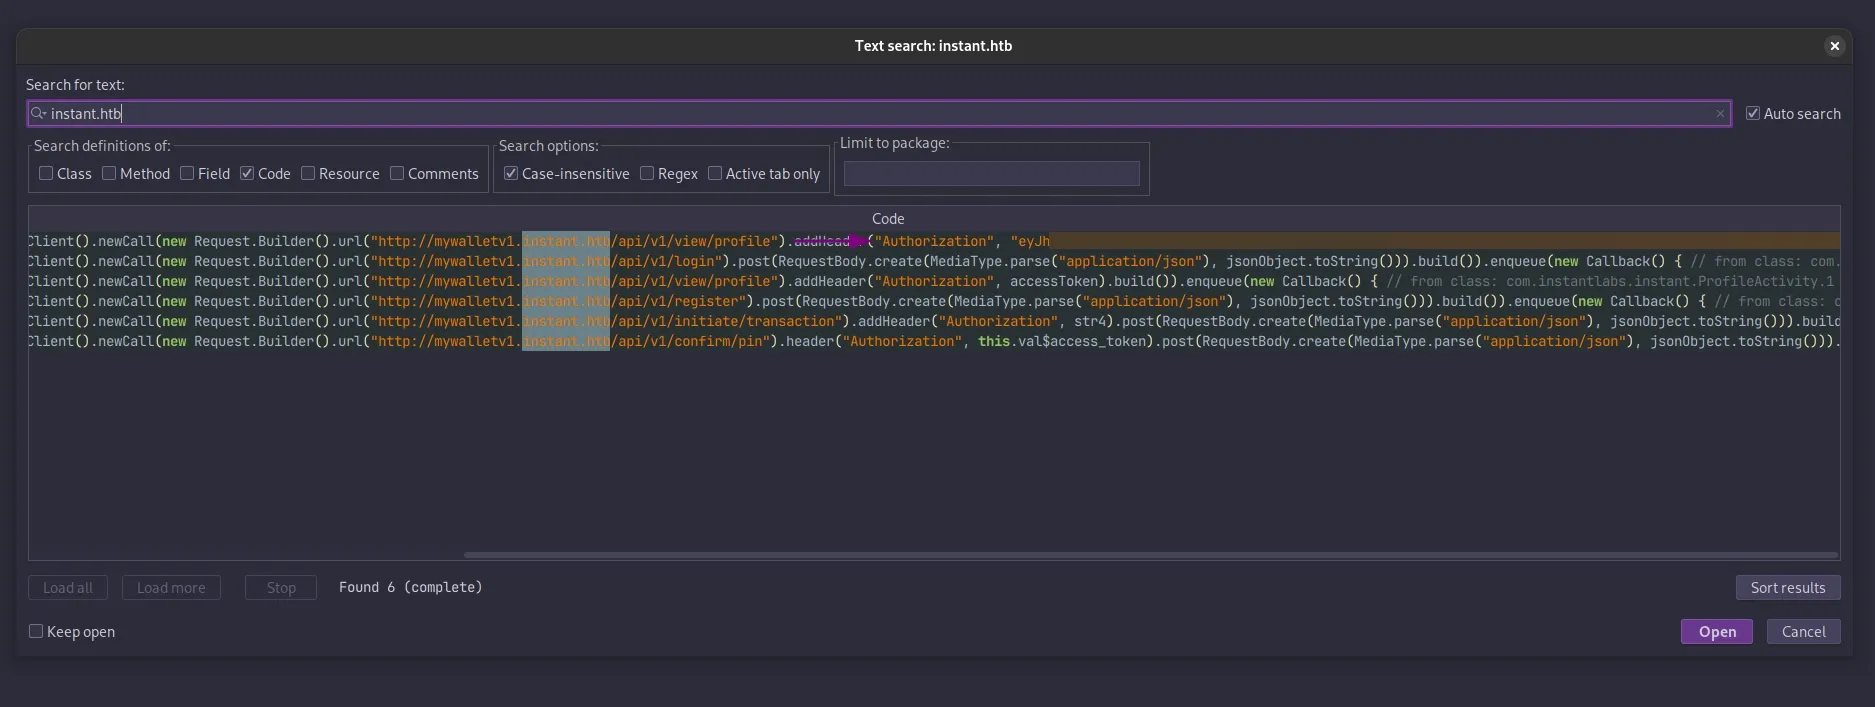
Task: Click the search magnifier icon in text field
Action: point(38,113)
